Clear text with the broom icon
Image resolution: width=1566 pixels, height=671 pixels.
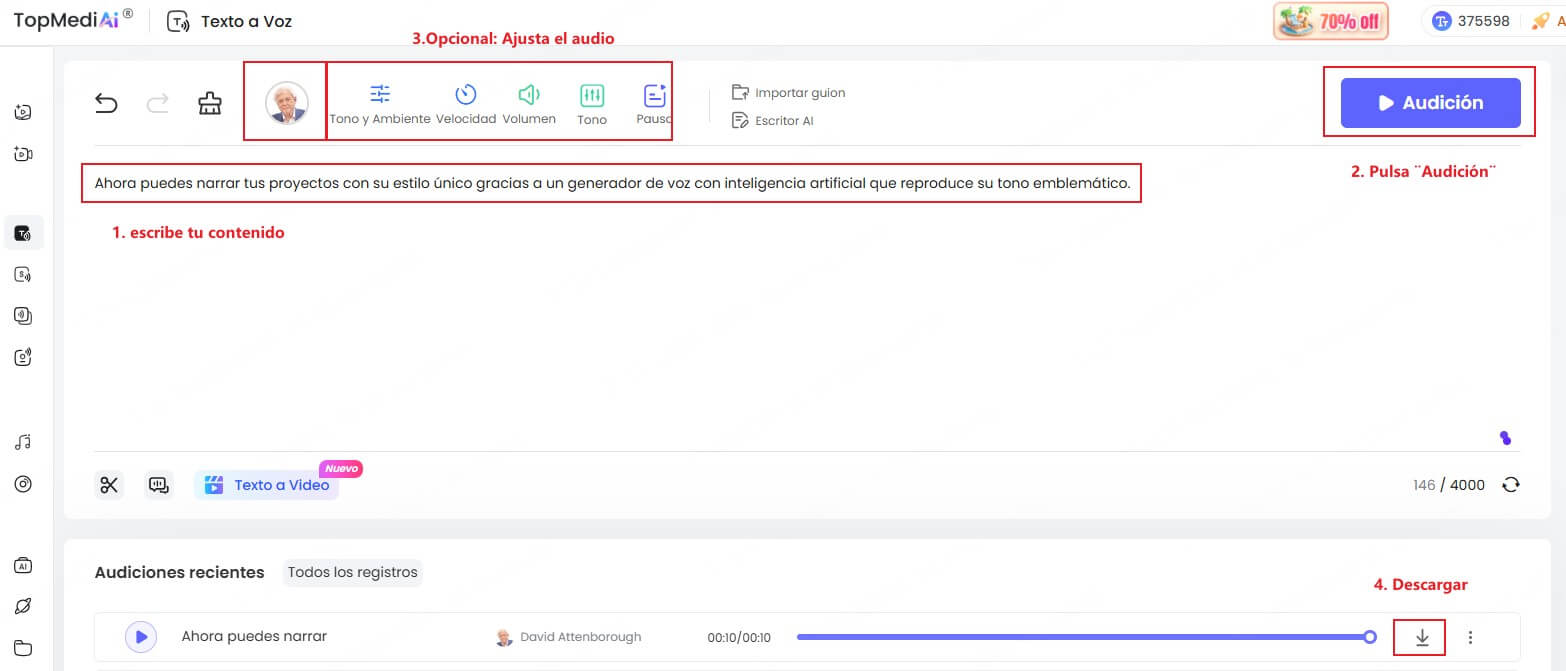pos(210,103)
